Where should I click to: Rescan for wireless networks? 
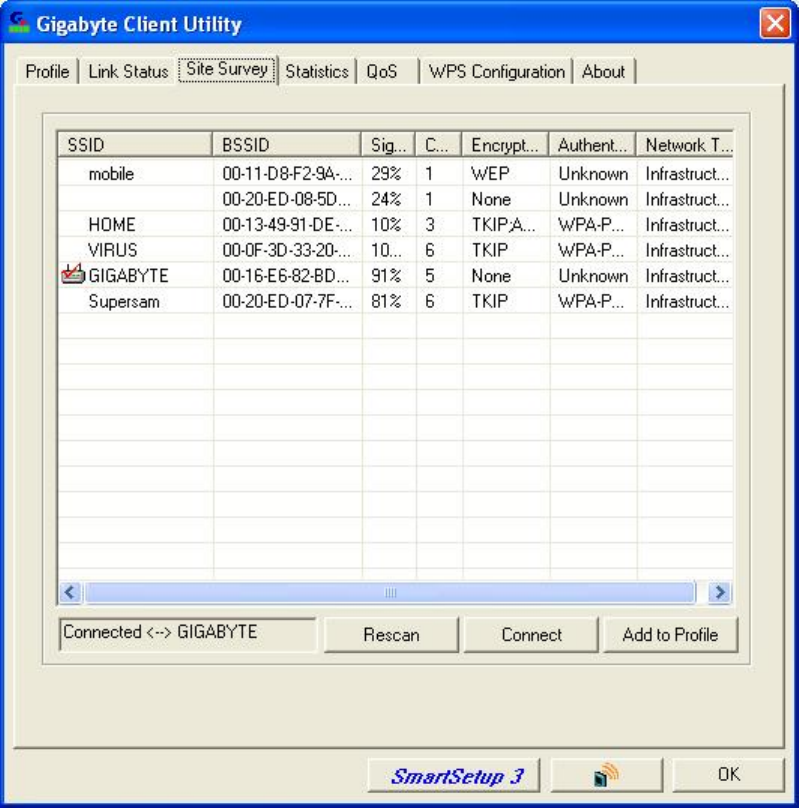coord(391,634)
